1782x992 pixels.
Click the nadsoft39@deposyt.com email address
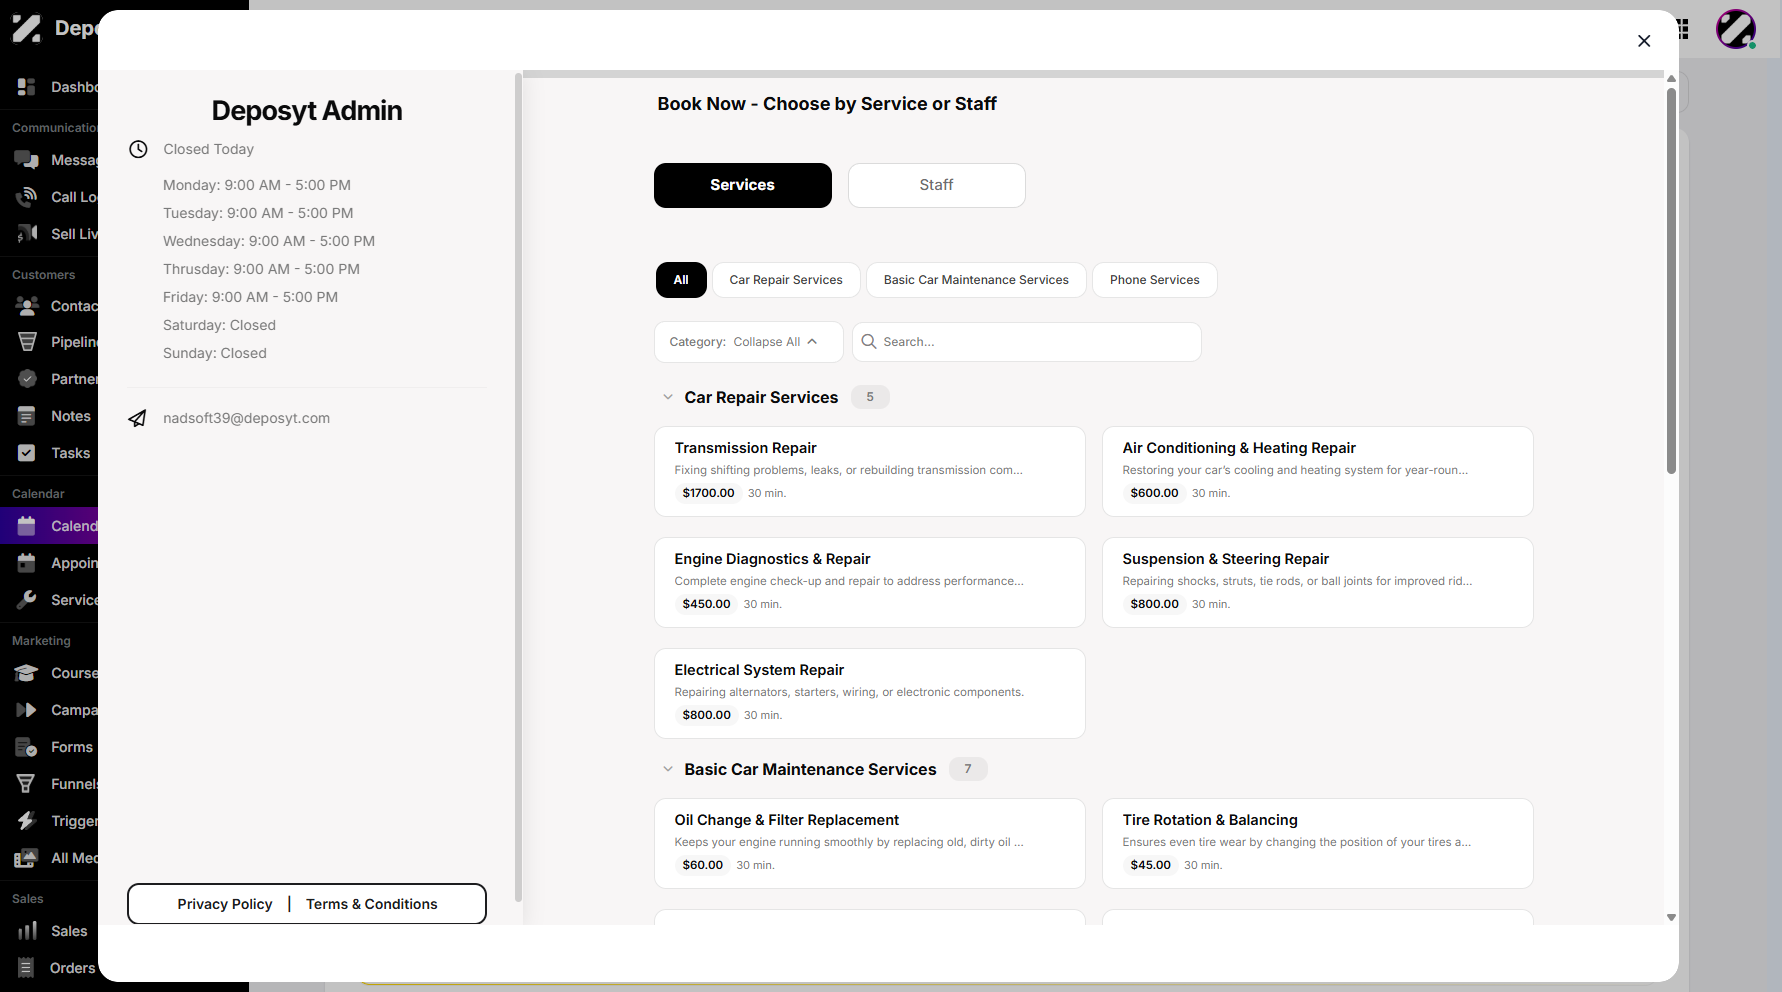click(247, 418)
